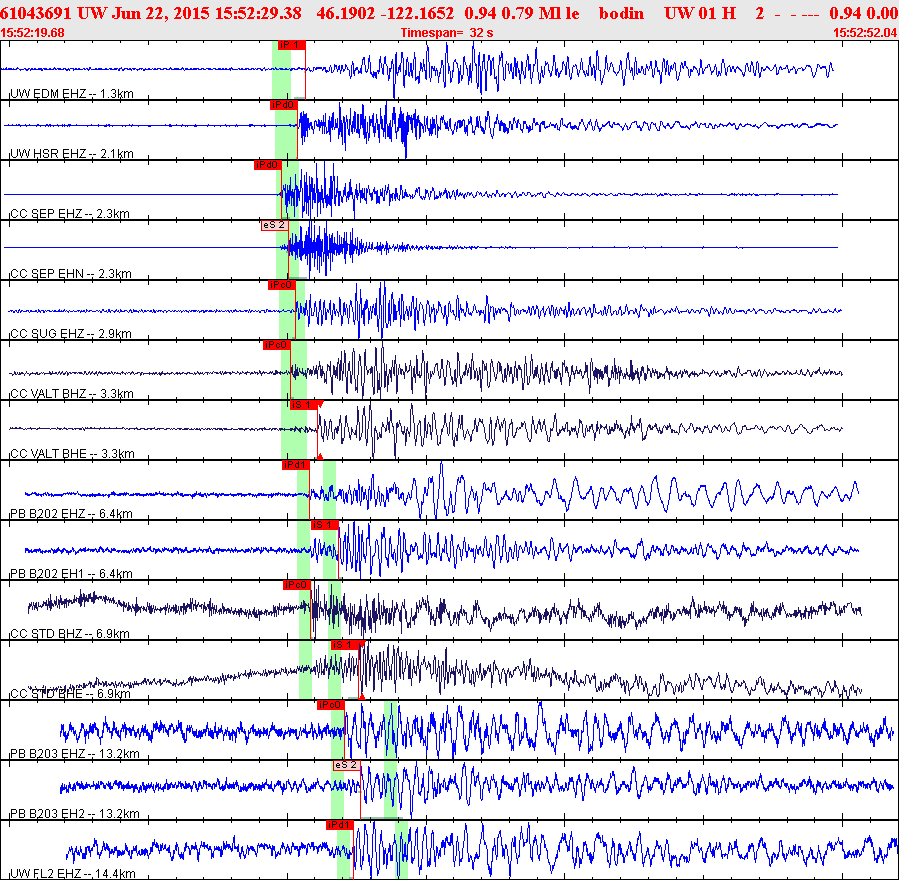Select the iPc0 pick flag on PB B203 EHZ
The height and width of the screenshot is (880, 899).
point(331,705)
